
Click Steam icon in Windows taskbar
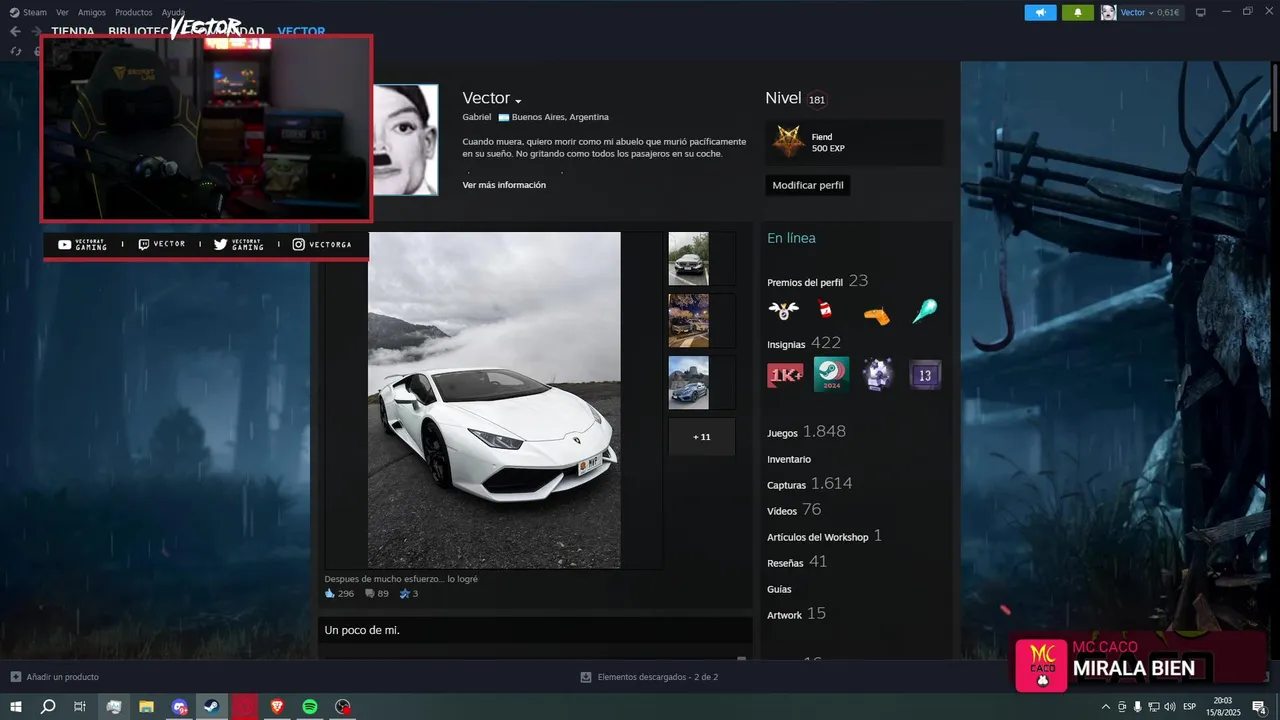coord(212,706)
